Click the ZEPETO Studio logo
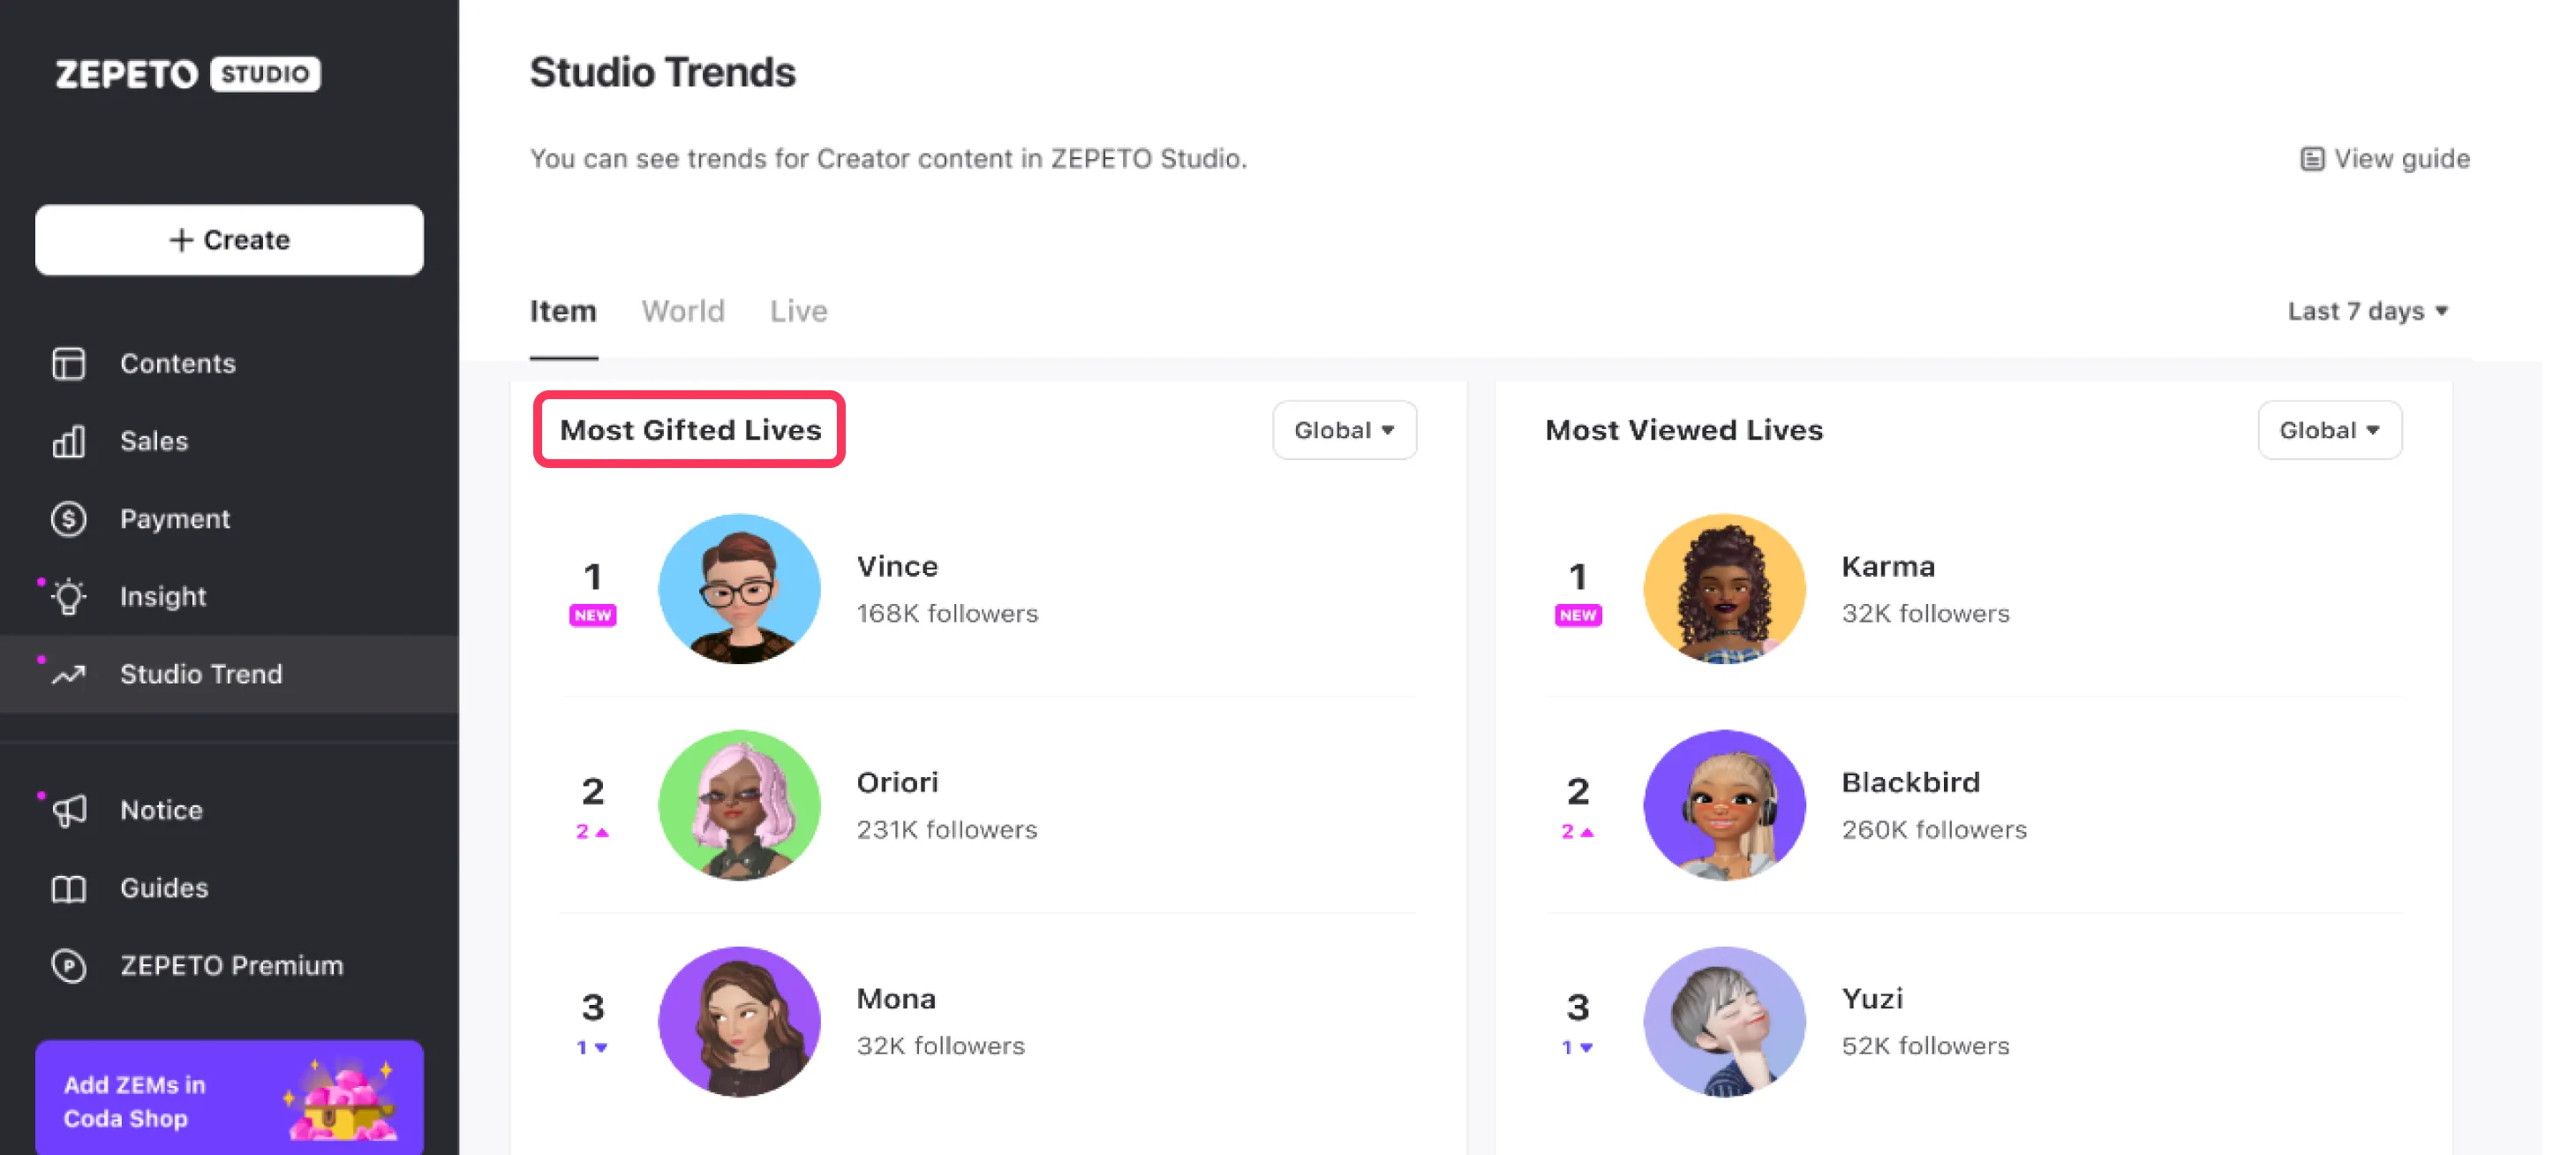 188,74
